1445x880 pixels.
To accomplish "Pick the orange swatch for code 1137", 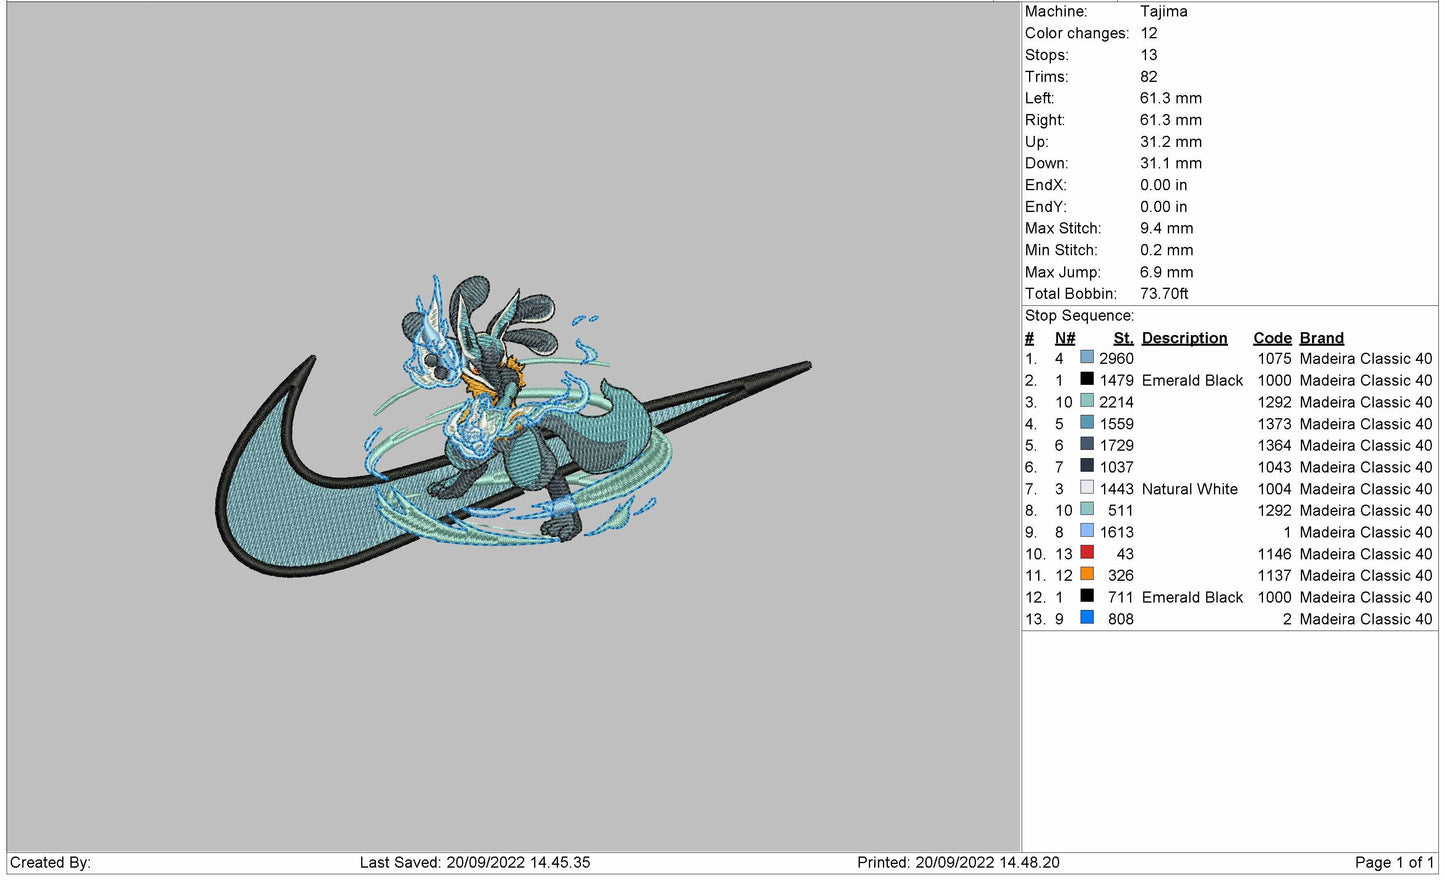I will click(x=1086, y=575).
